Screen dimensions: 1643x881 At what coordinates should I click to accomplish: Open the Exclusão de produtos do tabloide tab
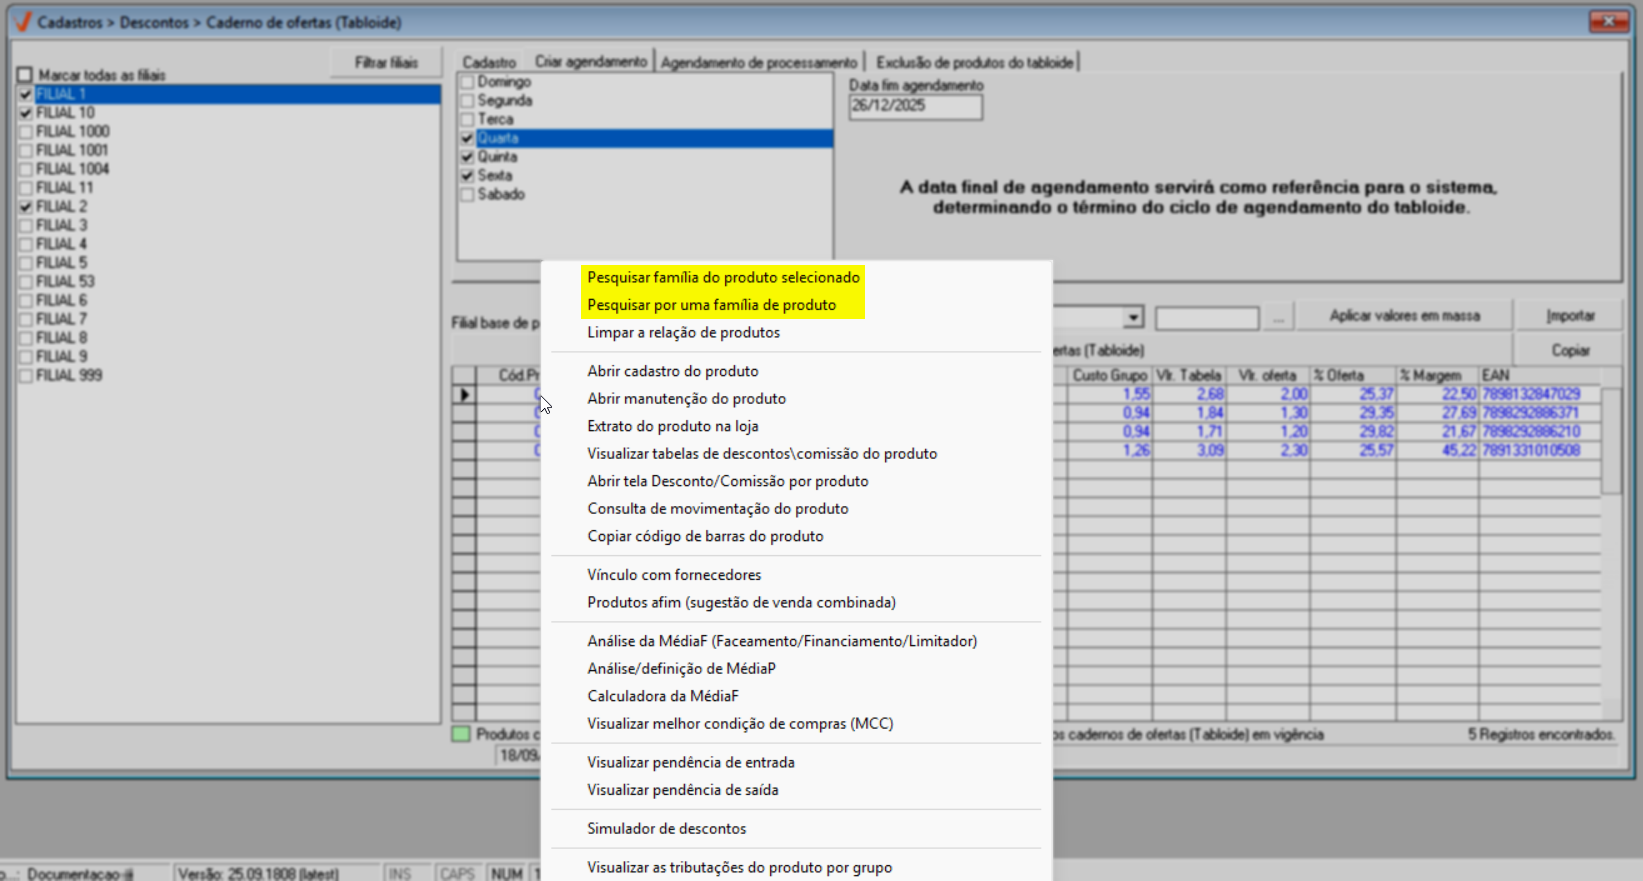[x=974, y=62]
